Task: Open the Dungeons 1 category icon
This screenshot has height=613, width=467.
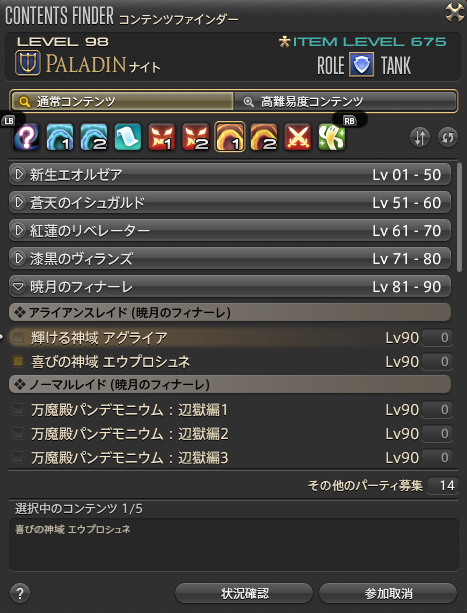Action: click(60, 137)
